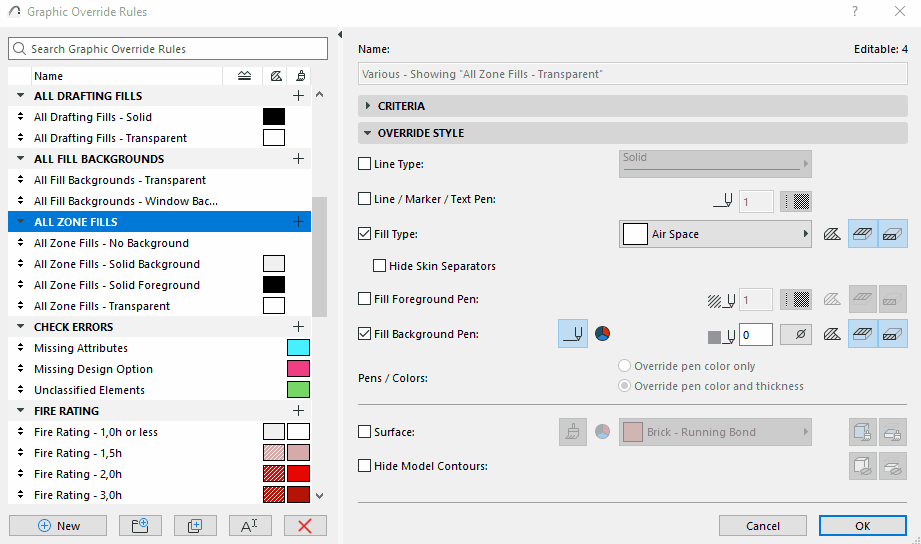This screenshot has height=544, width=921.
Task: Click Fill Background Pen color wheel icon
Action: coord(603,334)
